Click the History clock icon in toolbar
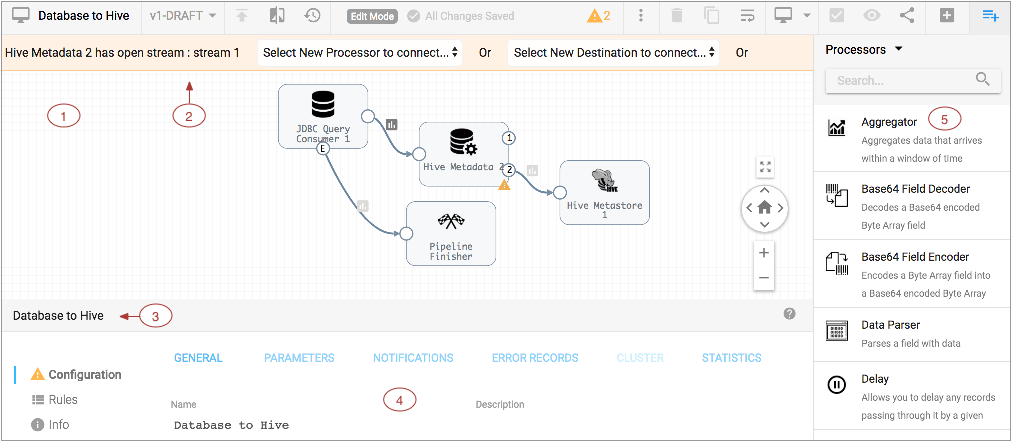1011x441 pixels. click(x=312, y=16)
